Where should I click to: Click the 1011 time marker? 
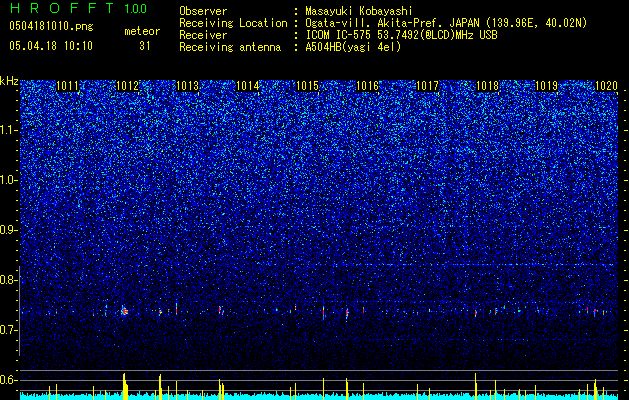click(67, 86)
